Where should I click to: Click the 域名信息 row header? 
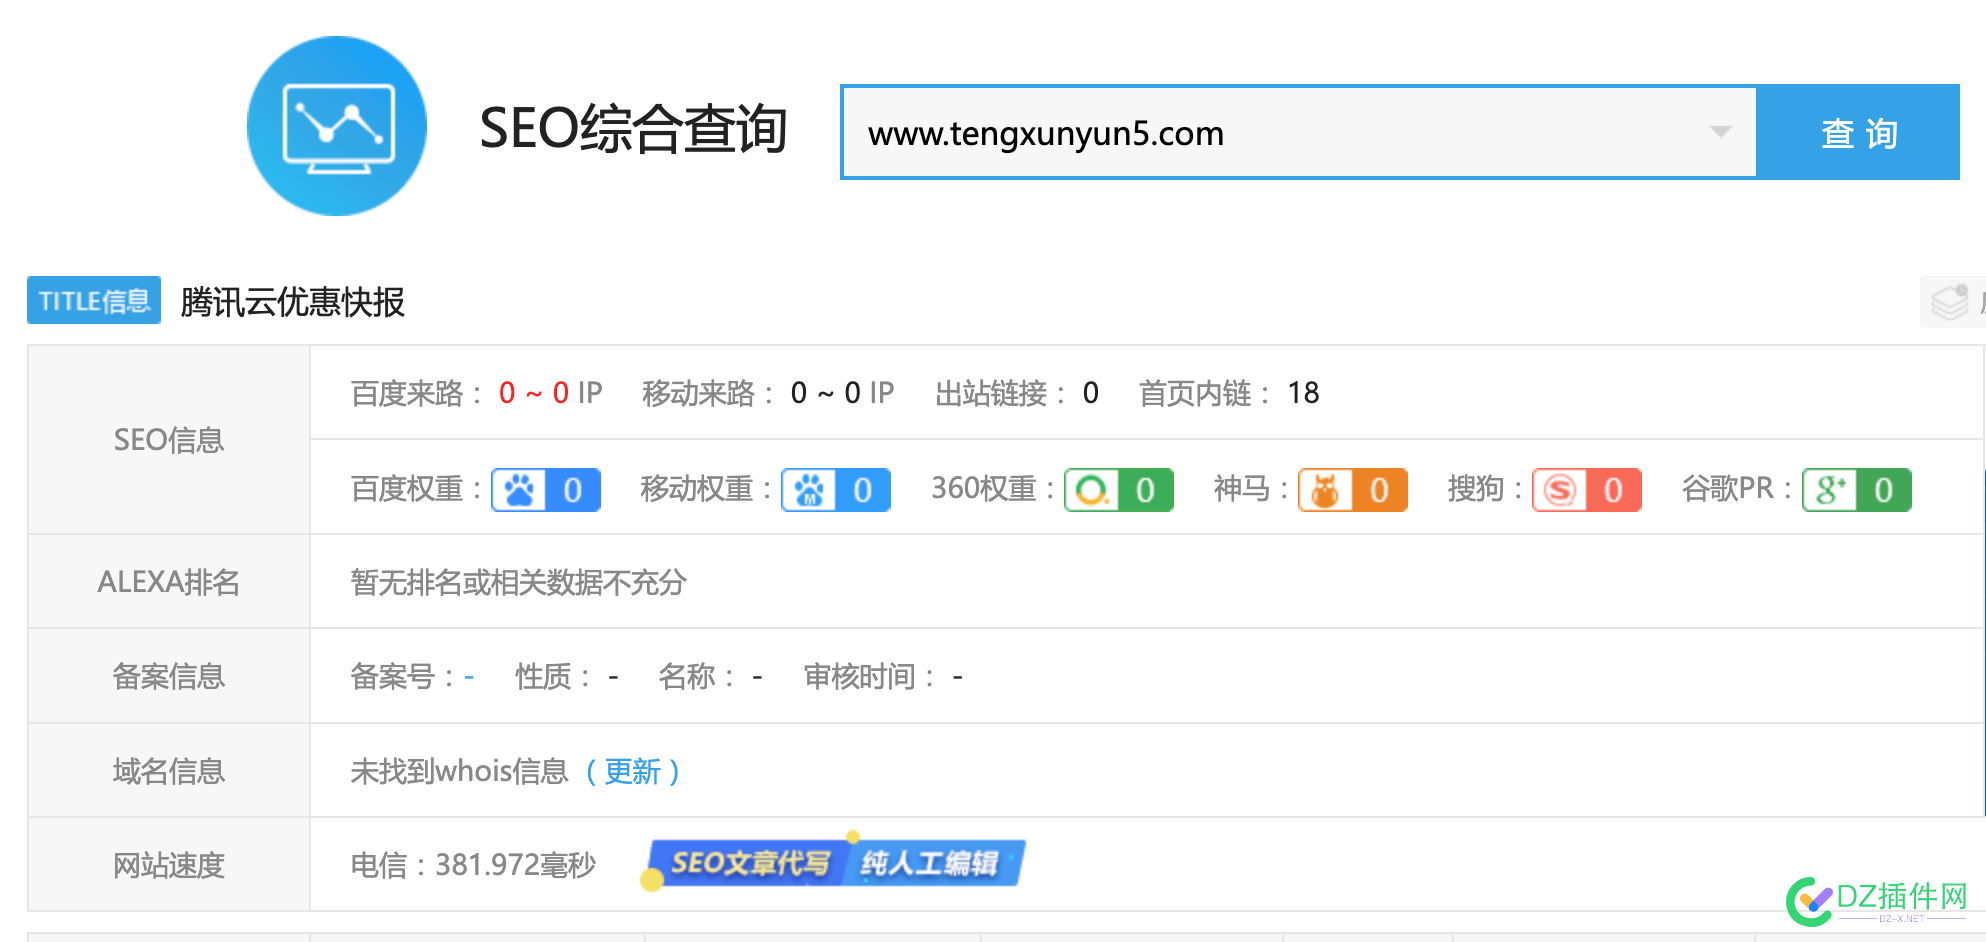tap(169, 771)
